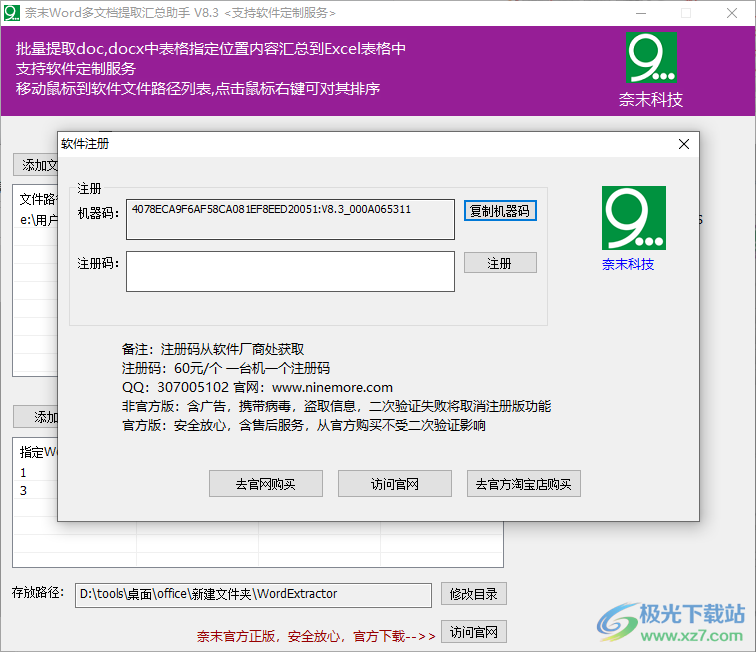This screenshot has width=756, height=652.
Task: Click the 奈末科技 logo in purple banner
Action: pyautogui.click(x=651, y=58)
